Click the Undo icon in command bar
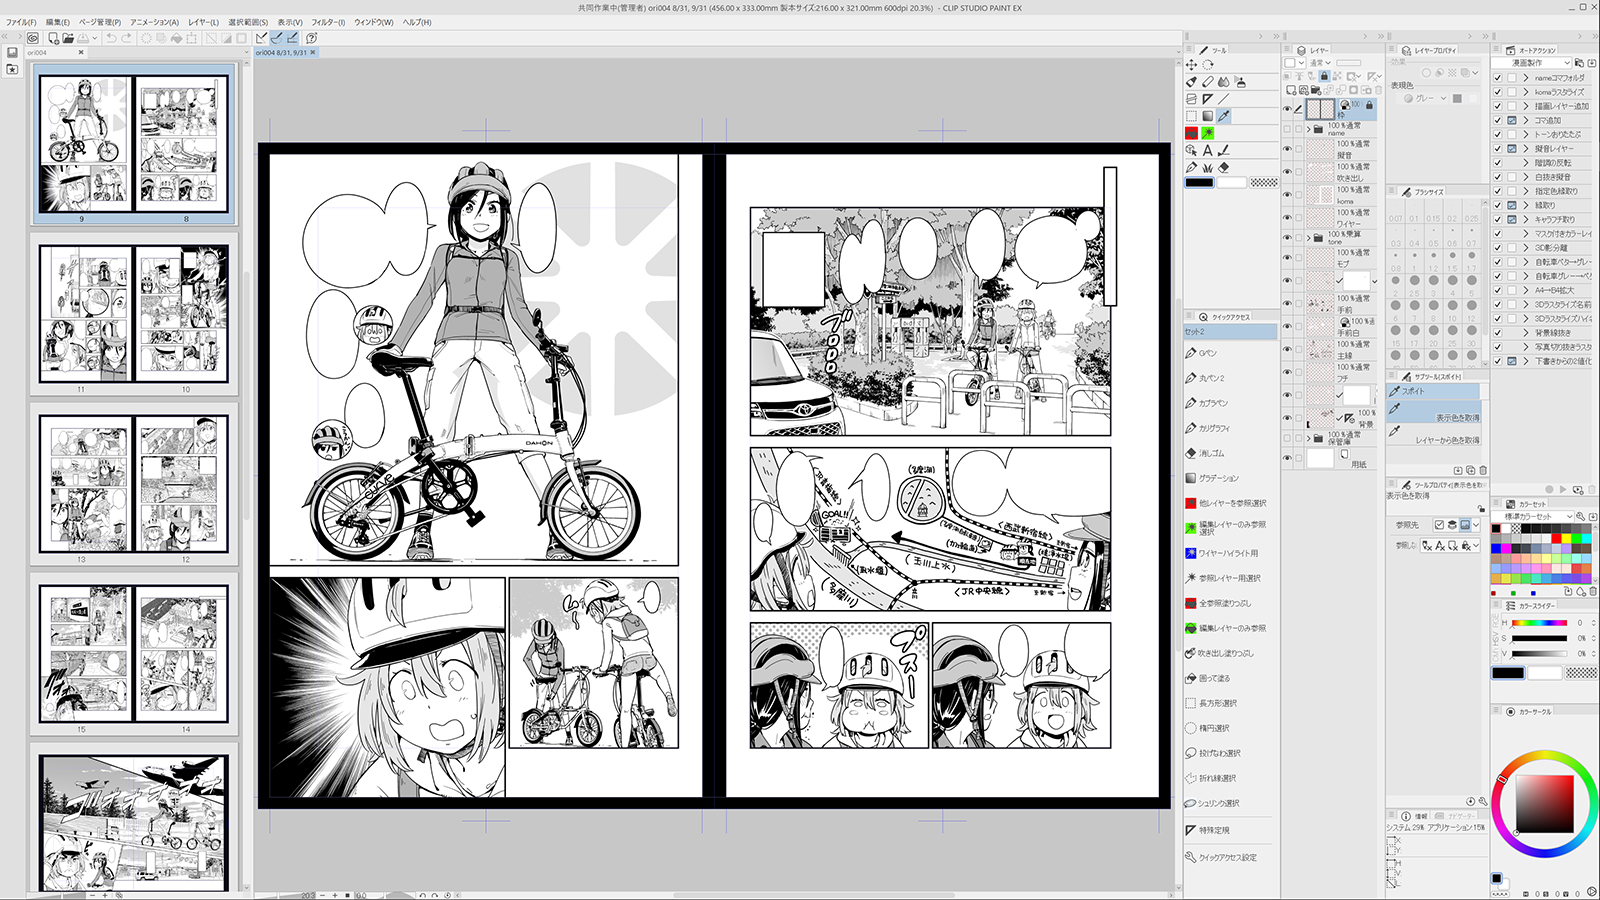Viewport: 1600px width, 900px height. (x=111, y=38)
